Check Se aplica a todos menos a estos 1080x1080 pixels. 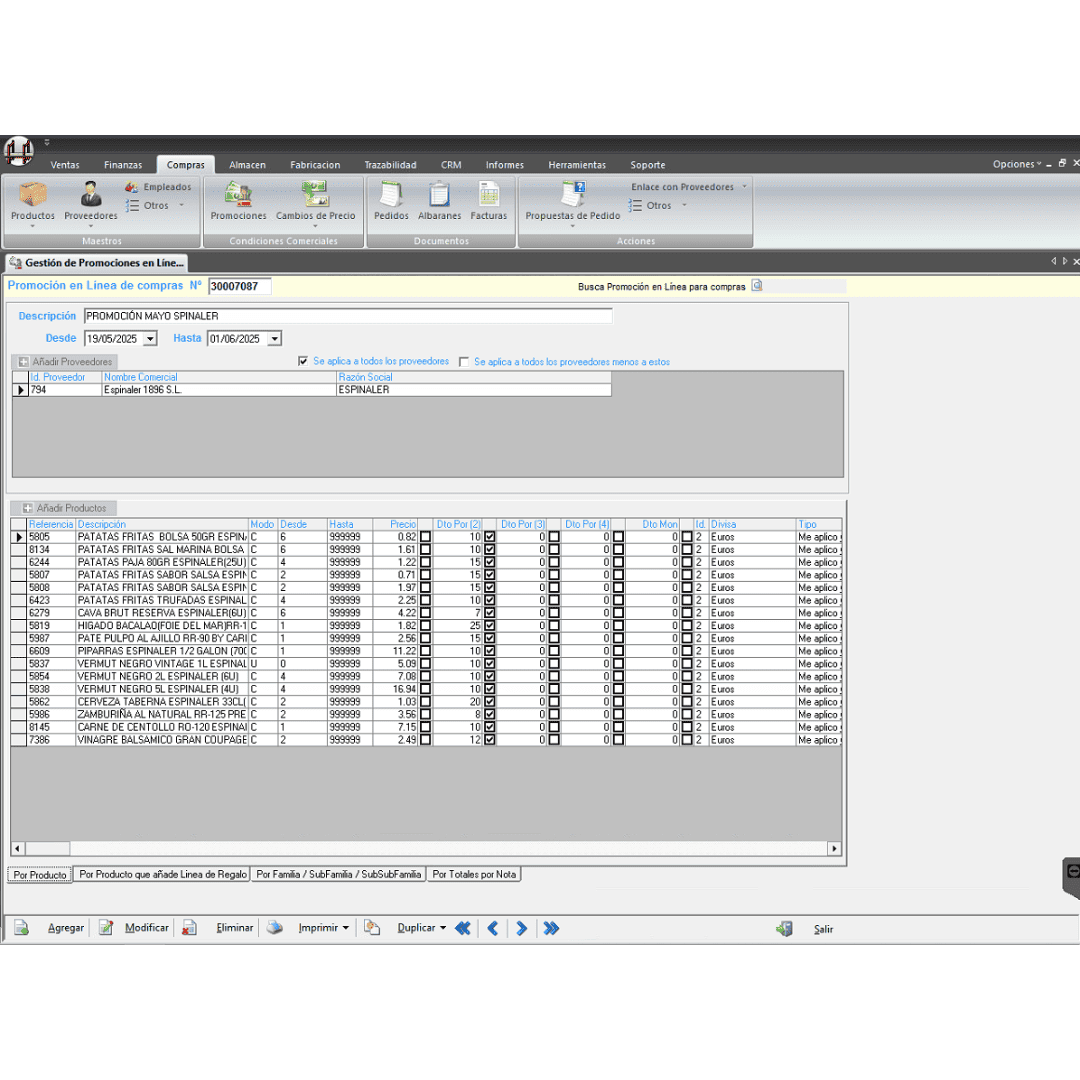tap(464, 362)
